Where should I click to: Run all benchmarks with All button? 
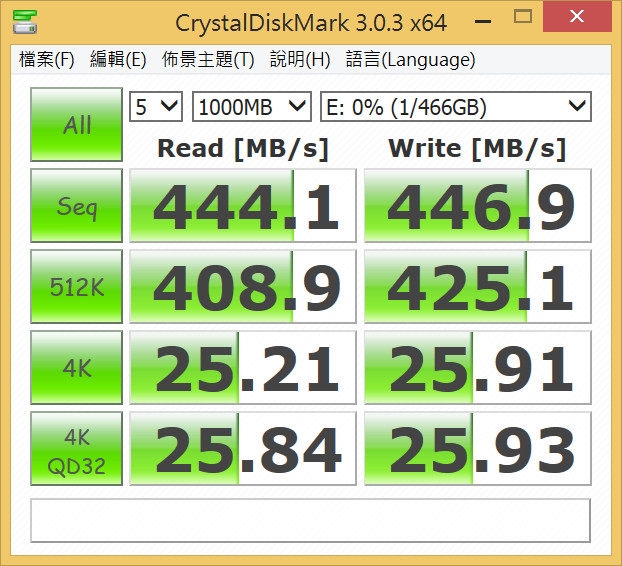coord(77,125)
